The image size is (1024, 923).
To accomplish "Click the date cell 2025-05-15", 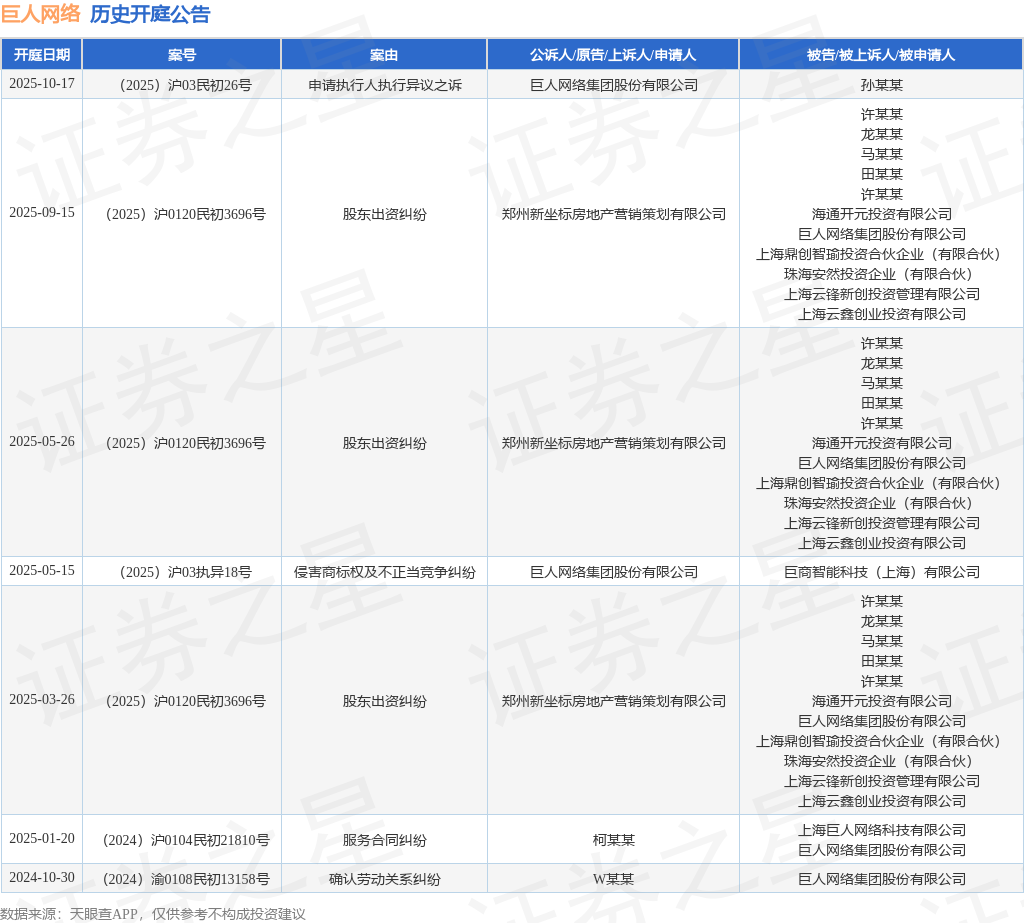I will pyautogui.click(x=42, y=570).
